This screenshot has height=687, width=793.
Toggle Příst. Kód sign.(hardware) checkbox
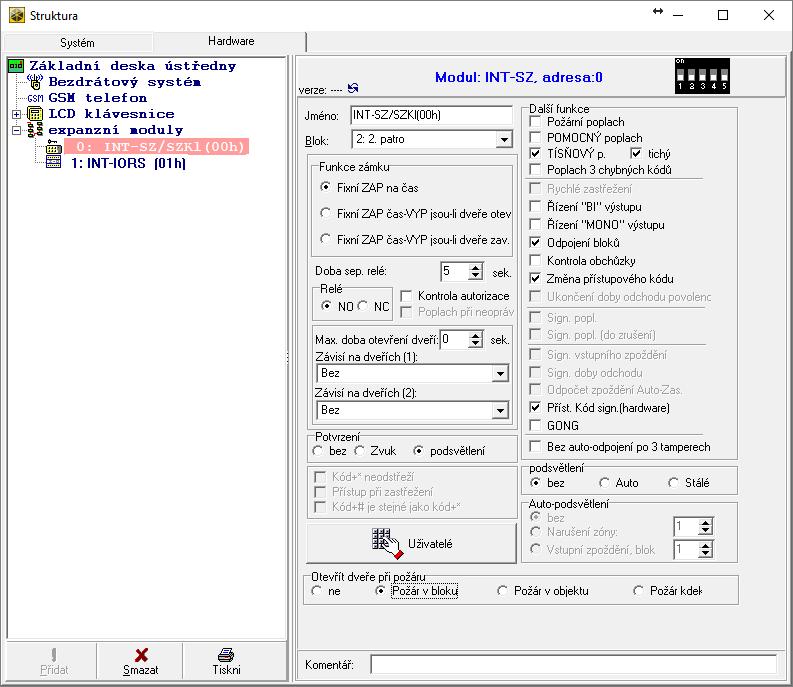pos(535,407)
